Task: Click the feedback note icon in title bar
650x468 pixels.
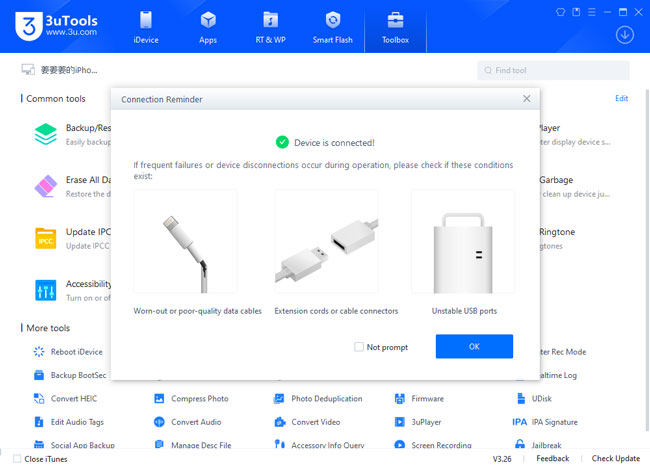Action: 576,12
